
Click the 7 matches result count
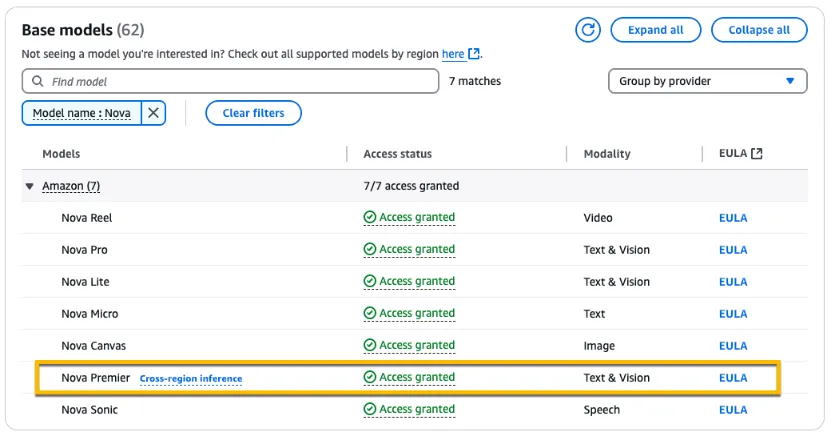click(x=475, y=81)
